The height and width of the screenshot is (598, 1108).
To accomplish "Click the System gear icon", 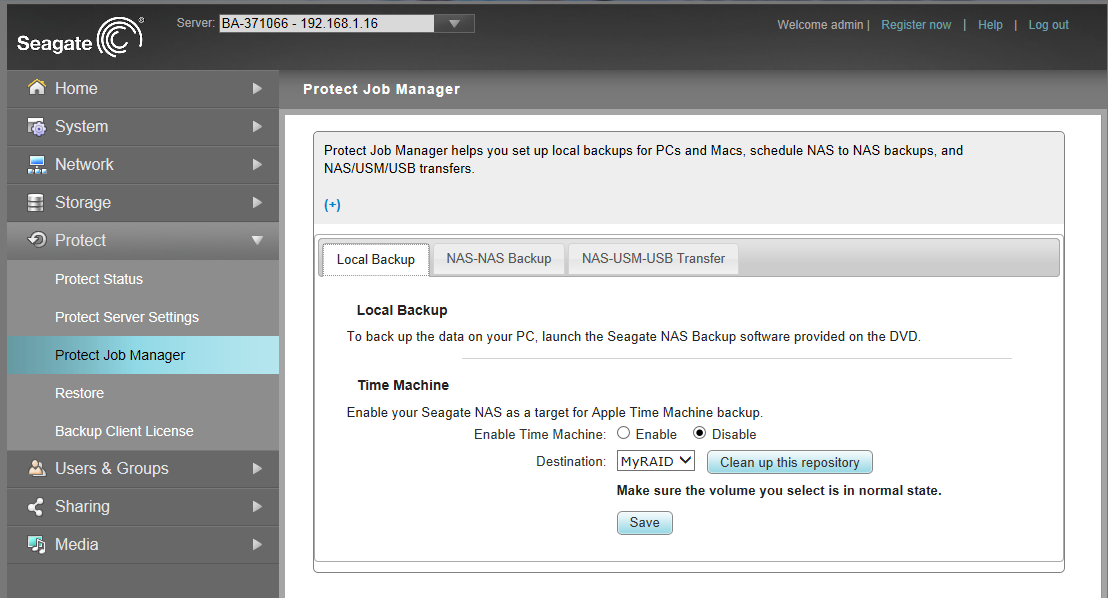I will tap(37, 127).
